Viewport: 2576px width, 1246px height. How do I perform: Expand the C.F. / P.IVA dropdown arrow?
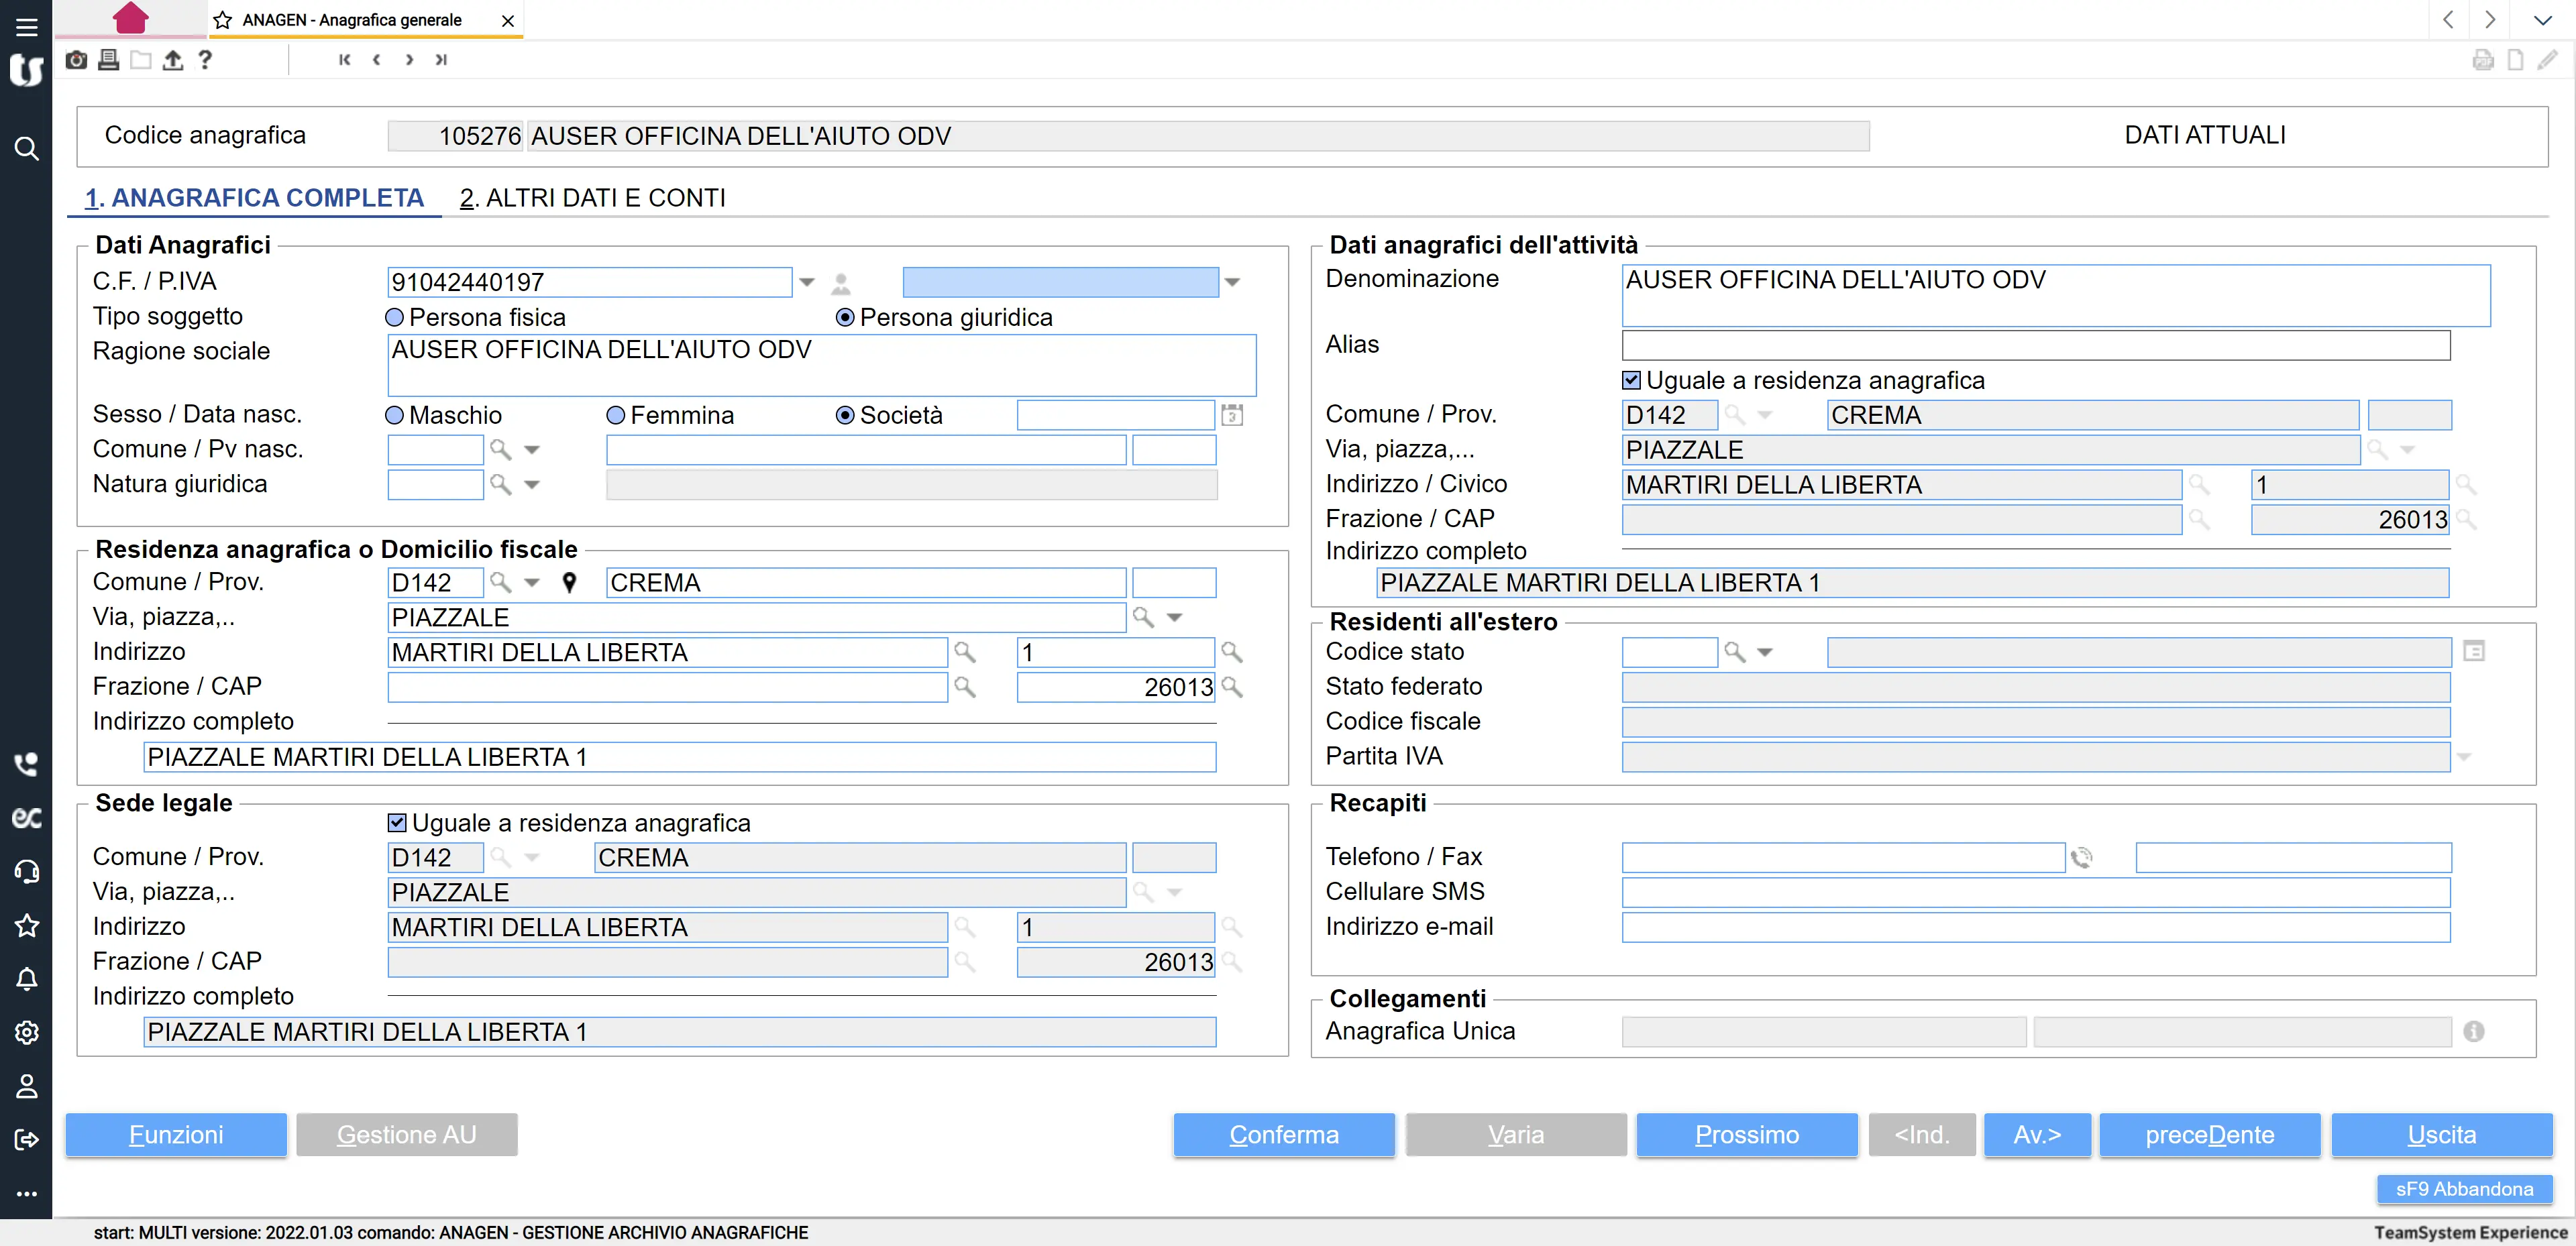click(807, 282)
